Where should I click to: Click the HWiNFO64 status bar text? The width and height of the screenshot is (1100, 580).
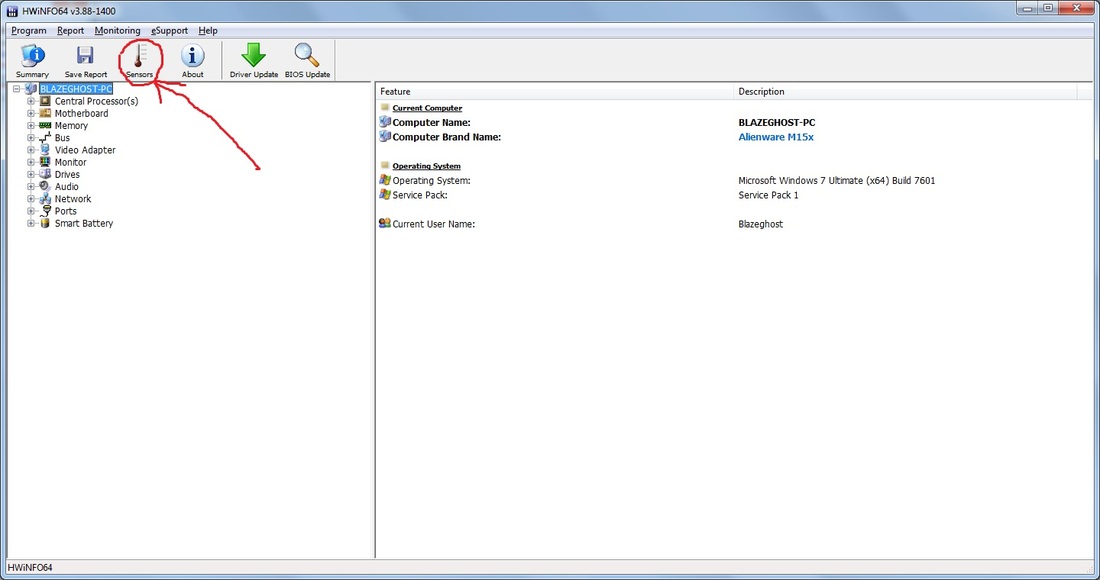click(29, 567)
